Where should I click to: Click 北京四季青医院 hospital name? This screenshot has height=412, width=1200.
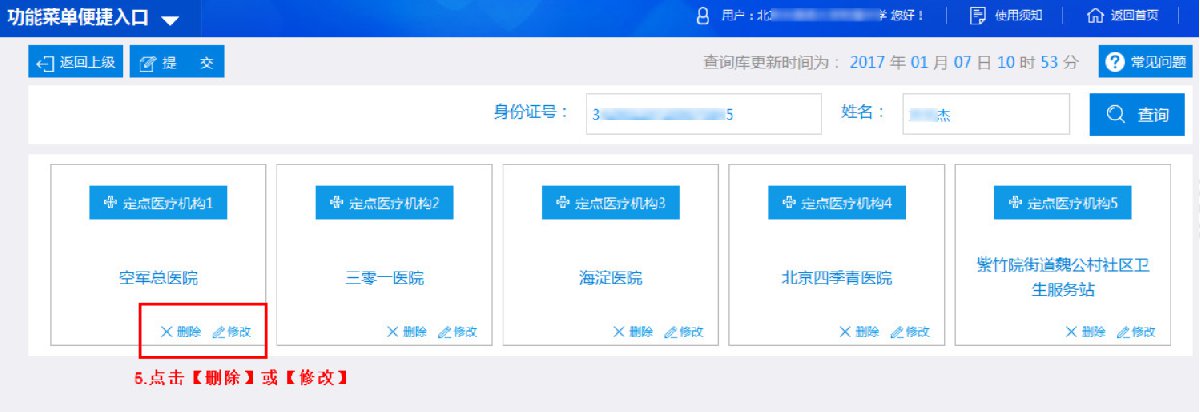click(x=837, y=278)
